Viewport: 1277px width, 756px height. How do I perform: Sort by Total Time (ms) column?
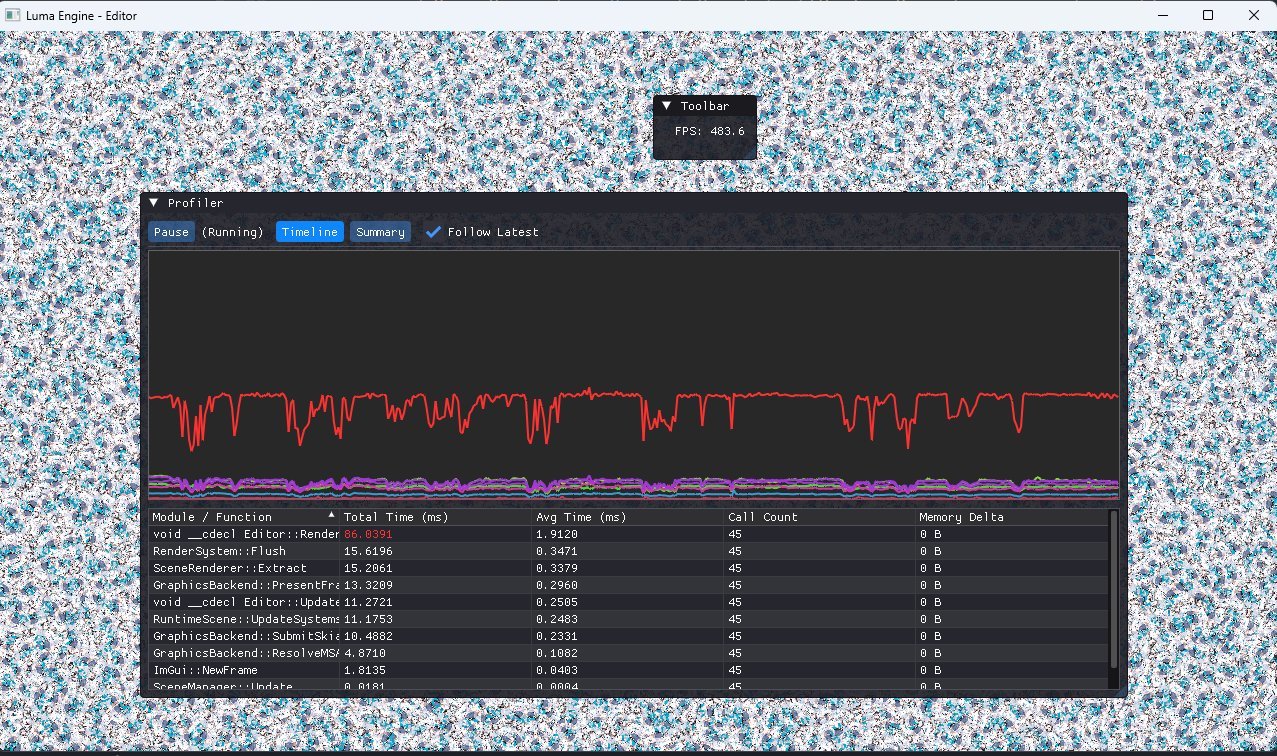coord(396,517)
